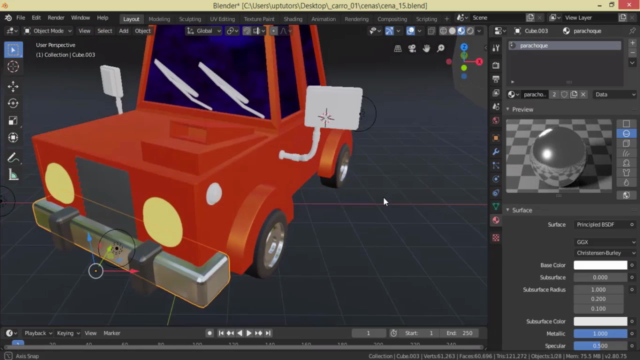Click Base Color white swatch
This screenshot has width=640, height=360.
pos(600,265)
